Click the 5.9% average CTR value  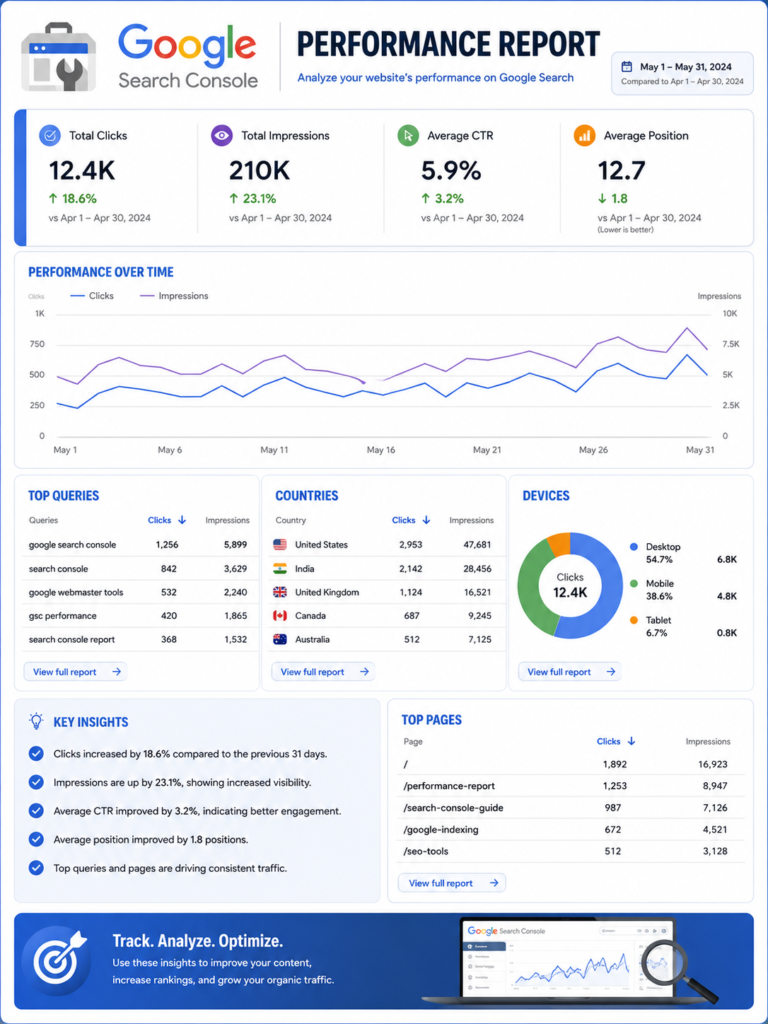[x=451, y=170]
